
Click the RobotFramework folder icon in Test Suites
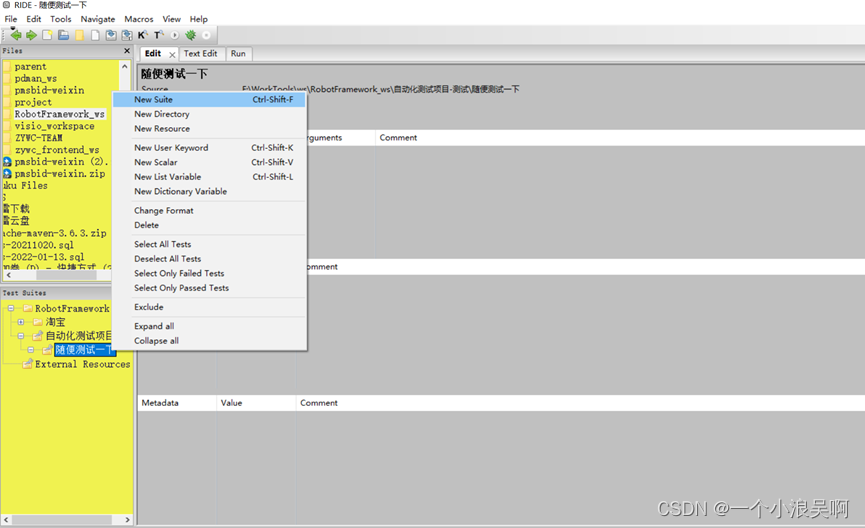click(x=28, y=308)
